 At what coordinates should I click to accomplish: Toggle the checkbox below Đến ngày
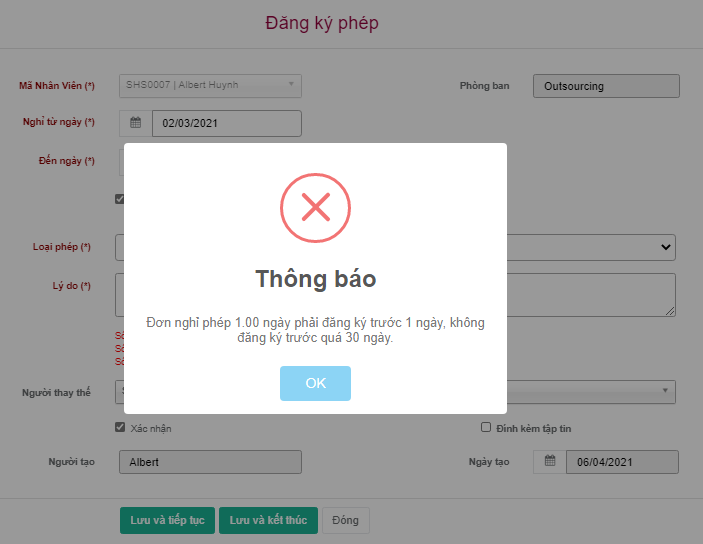(120, 199)
